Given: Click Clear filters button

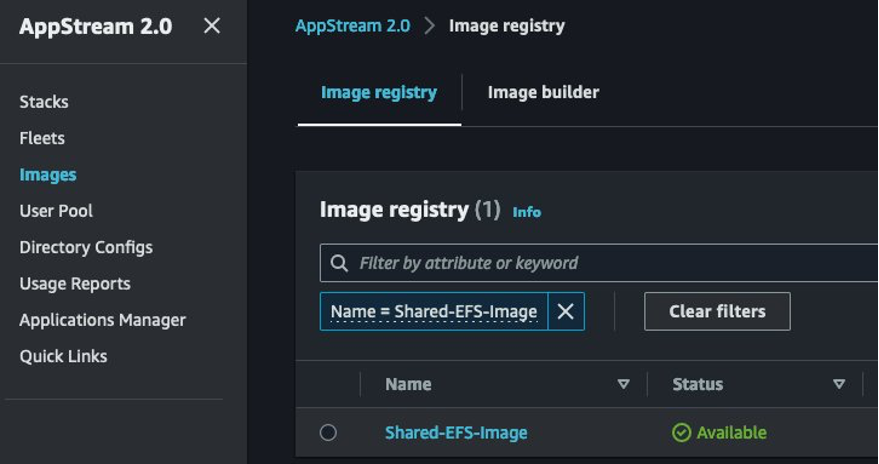Looking at the screenshot, I should coord(717,312).
